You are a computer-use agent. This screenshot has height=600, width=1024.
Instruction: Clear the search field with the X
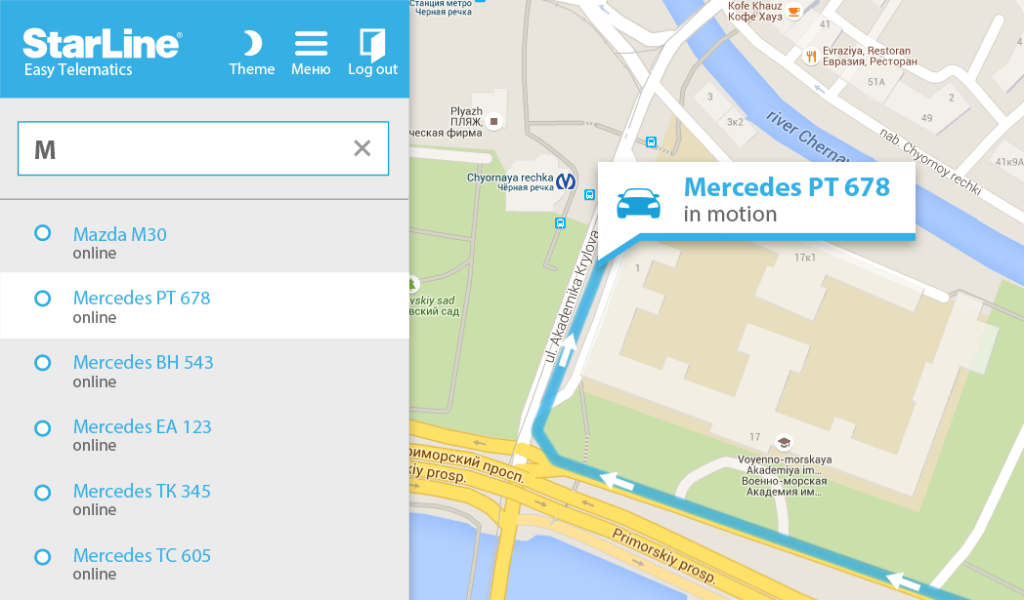[x=362, y=148]
